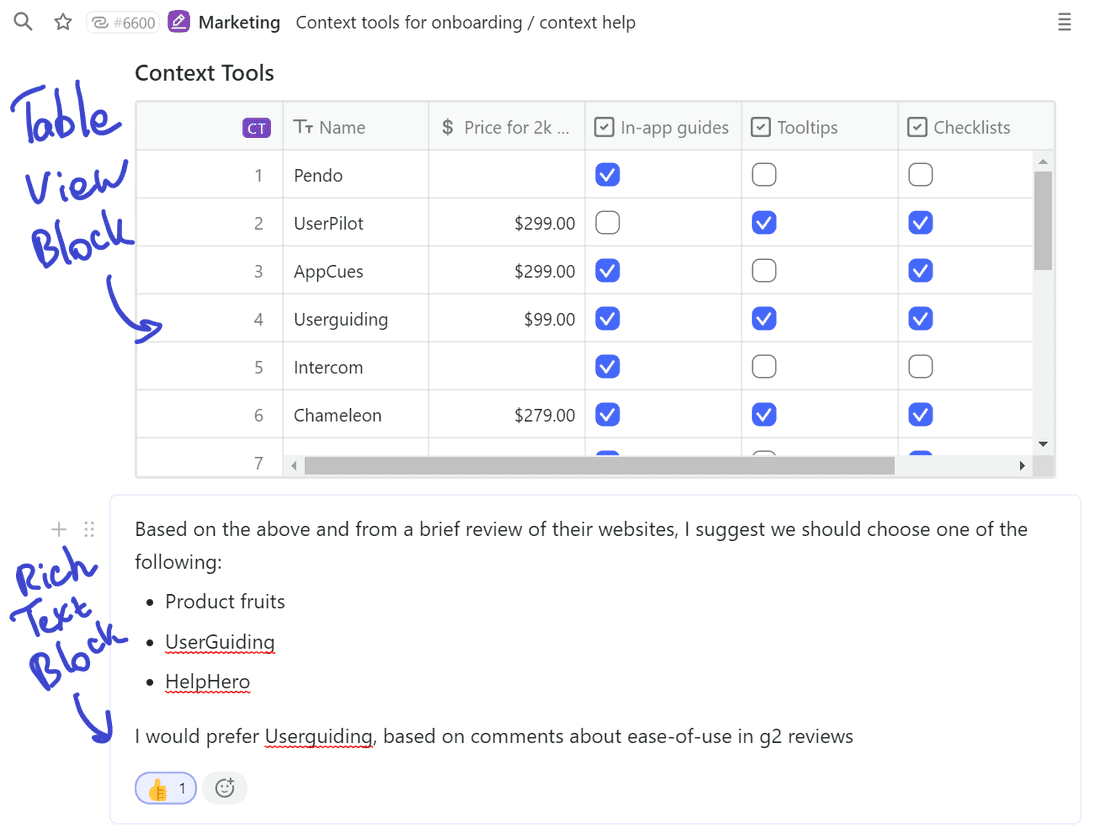1100x838 pixels.
Task: Check the Checklists box for Intercom
Action: [920, 366]
